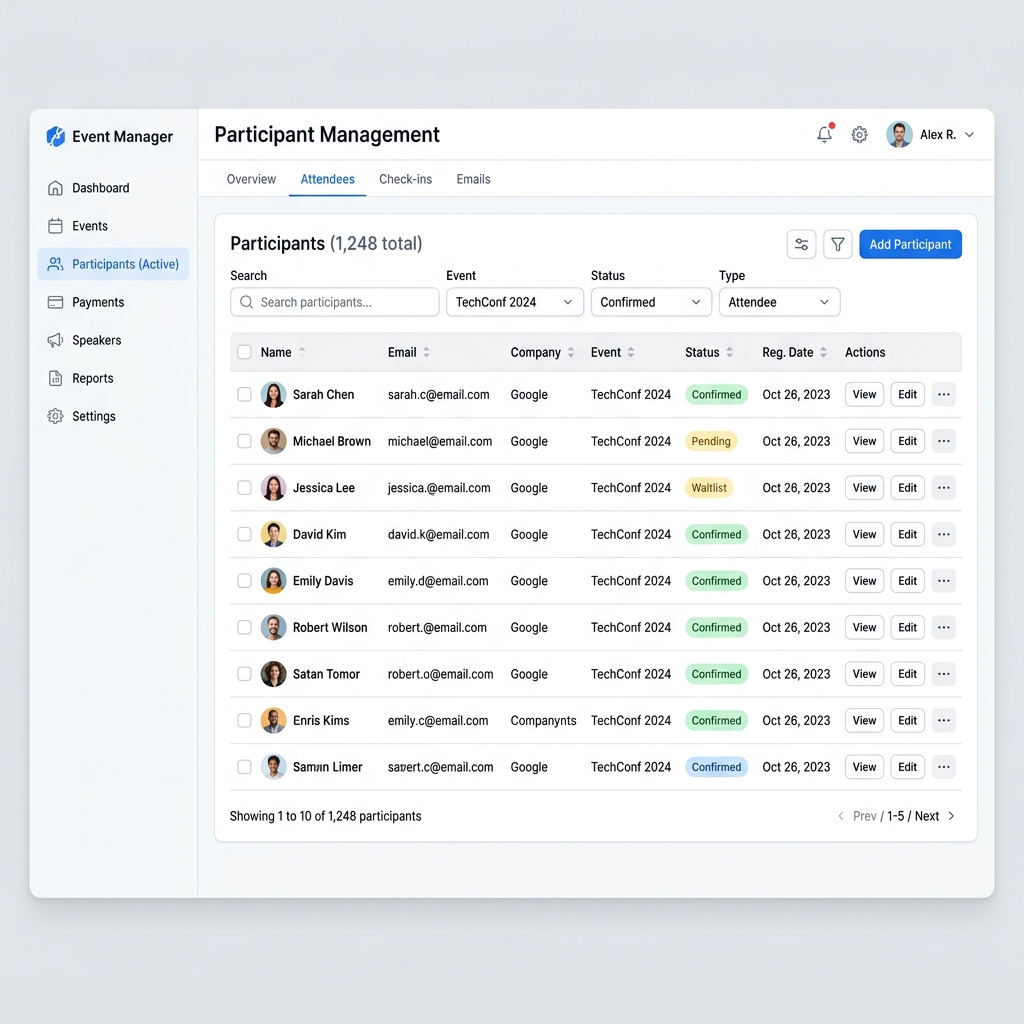Click Next in the pagination controls

[927, 816]
